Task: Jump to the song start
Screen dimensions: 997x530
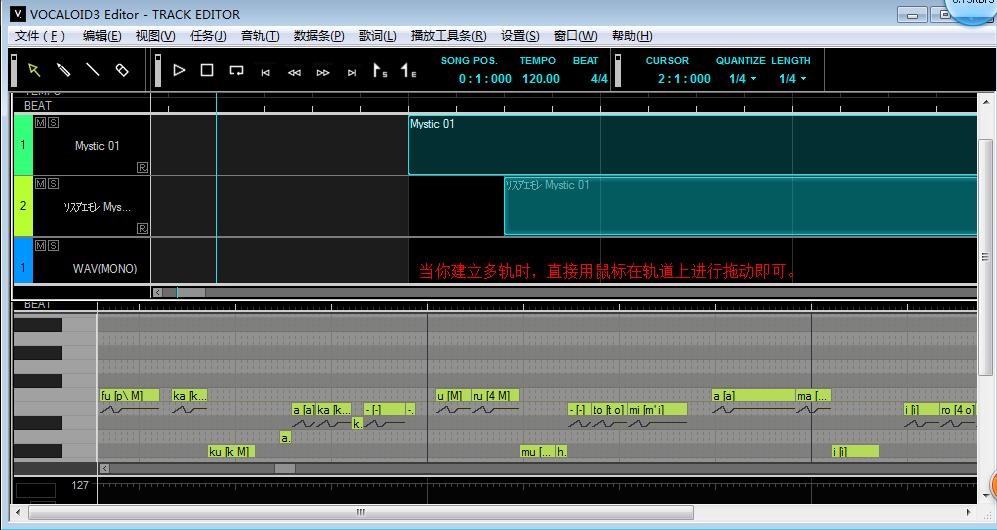Action: pos(265,72)
